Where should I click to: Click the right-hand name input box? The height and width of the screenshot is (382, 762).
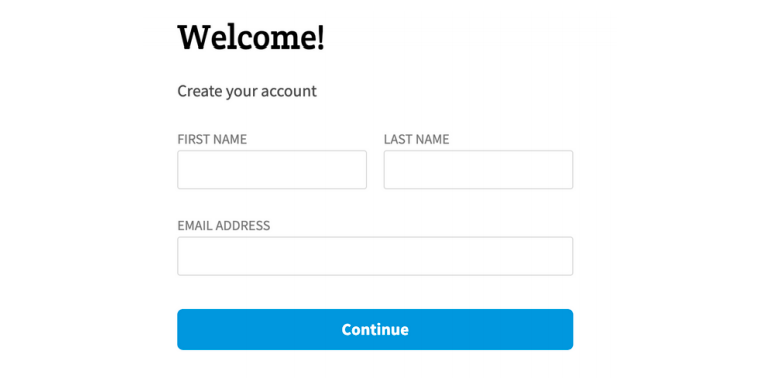click(478, 170)
